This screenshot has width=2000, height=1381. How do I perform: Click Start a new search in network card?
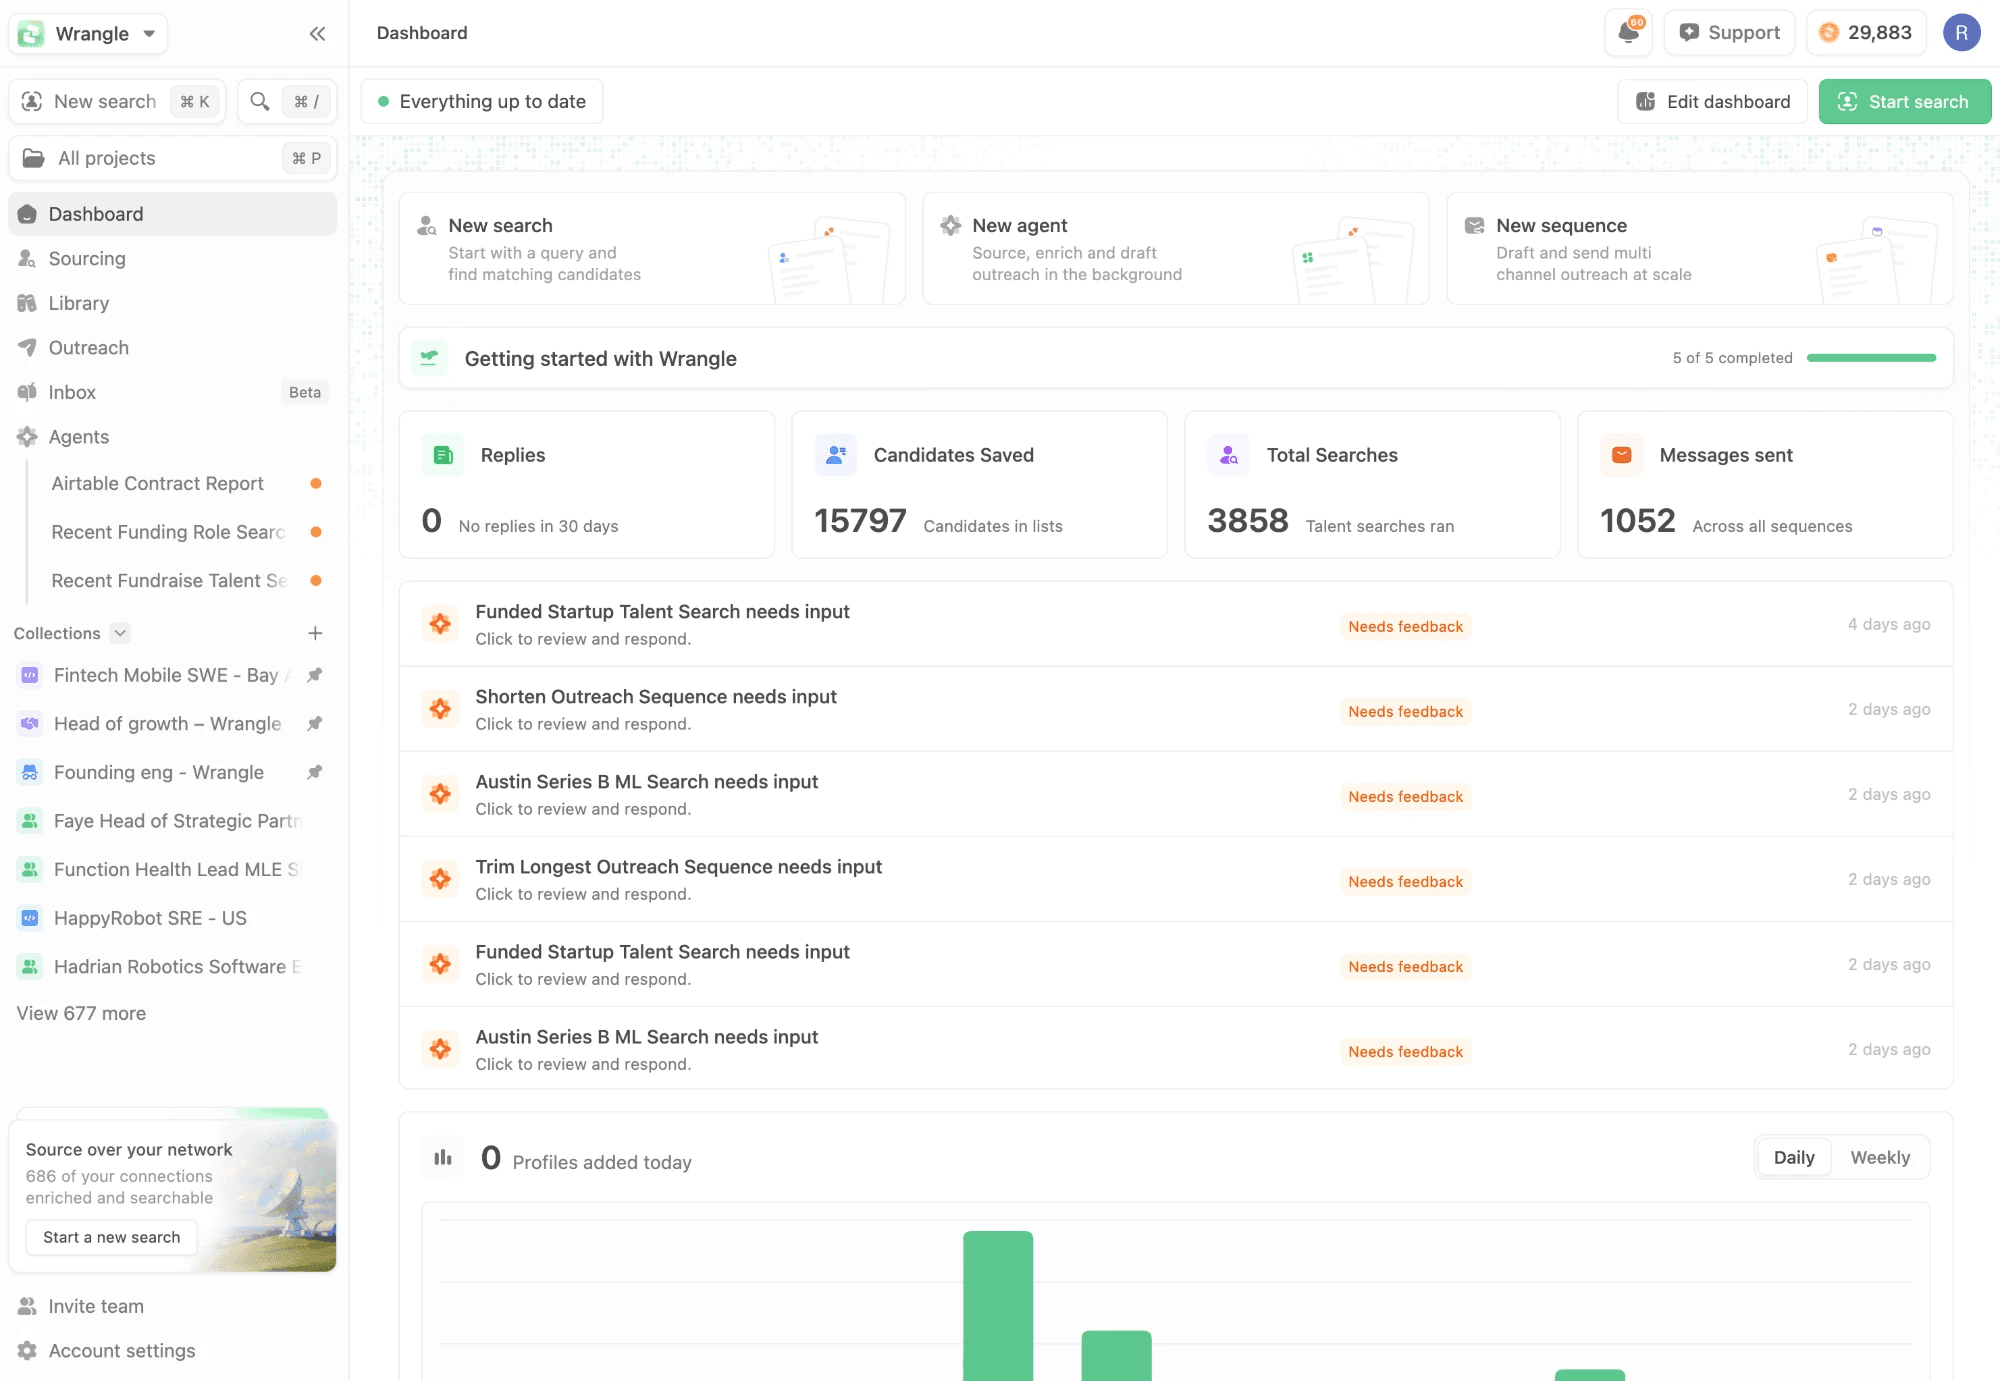pyautogui.click(x=111, y=1237)
